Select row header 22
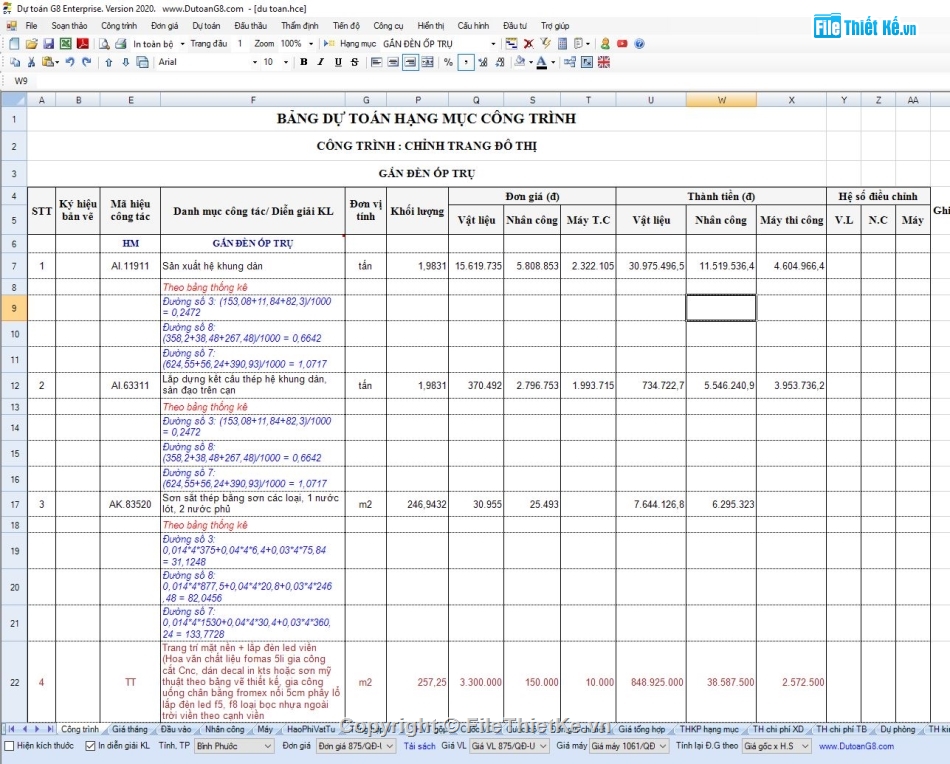The width and height of the screenshot is (950, 764). point(15,682)
